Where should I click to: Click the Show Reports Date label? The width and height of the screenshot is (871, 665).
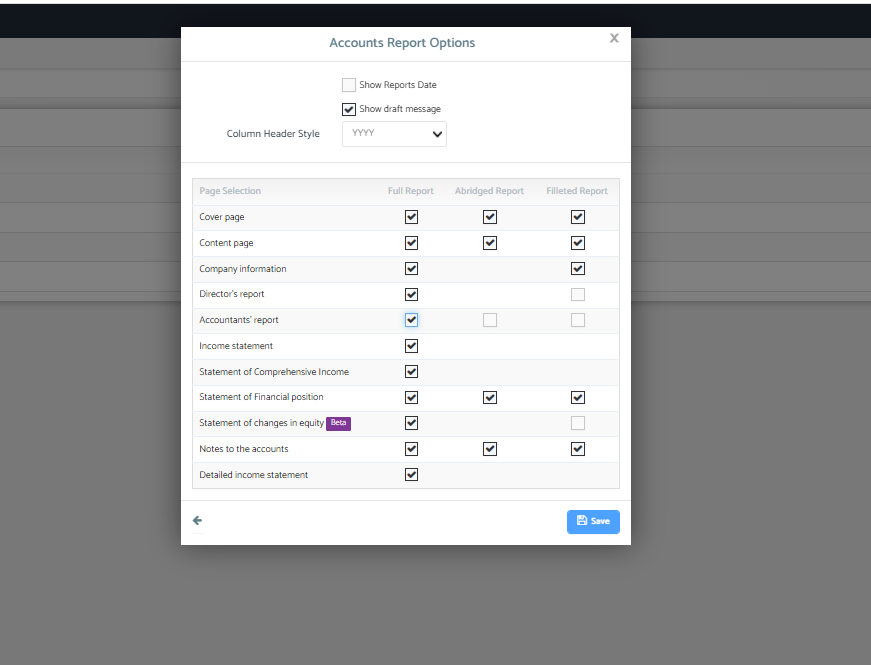coord(398,85)
